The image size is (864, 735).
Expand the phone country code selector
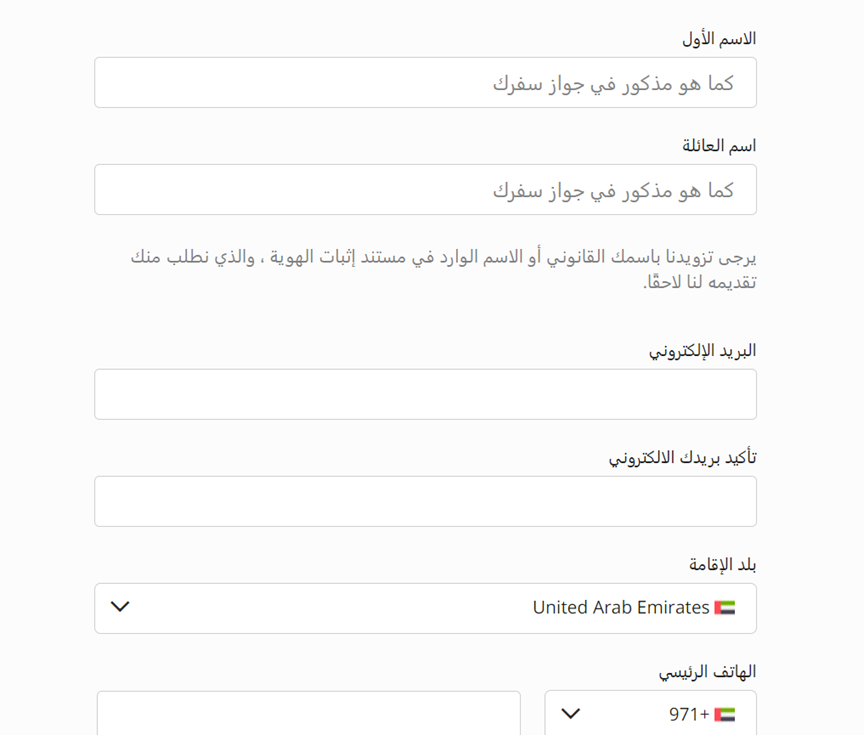coord(650,714)
